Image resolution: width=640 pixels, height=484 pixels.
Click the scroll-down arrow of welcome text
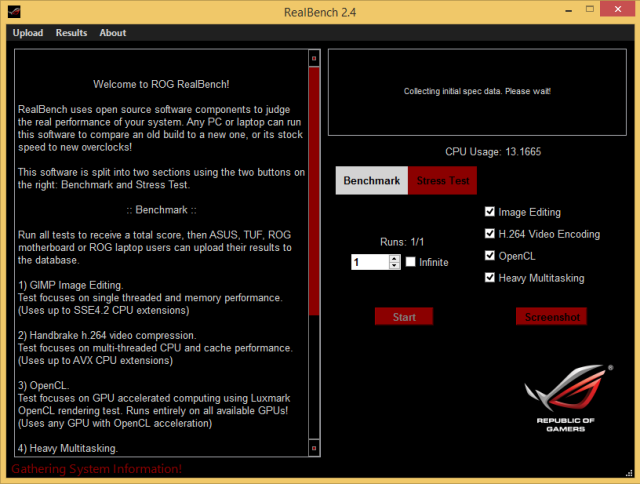(314, 448)
